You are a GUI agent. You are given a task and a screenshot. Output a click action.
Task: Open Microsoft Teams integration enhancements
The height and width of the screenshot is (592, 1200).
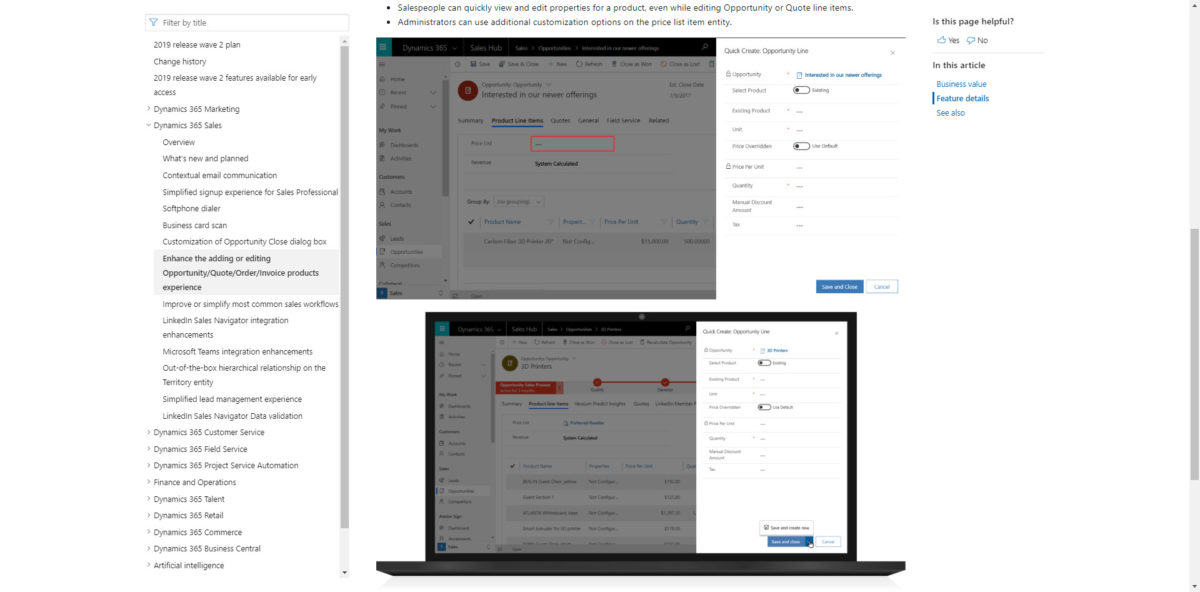click(x=237, y=352)
